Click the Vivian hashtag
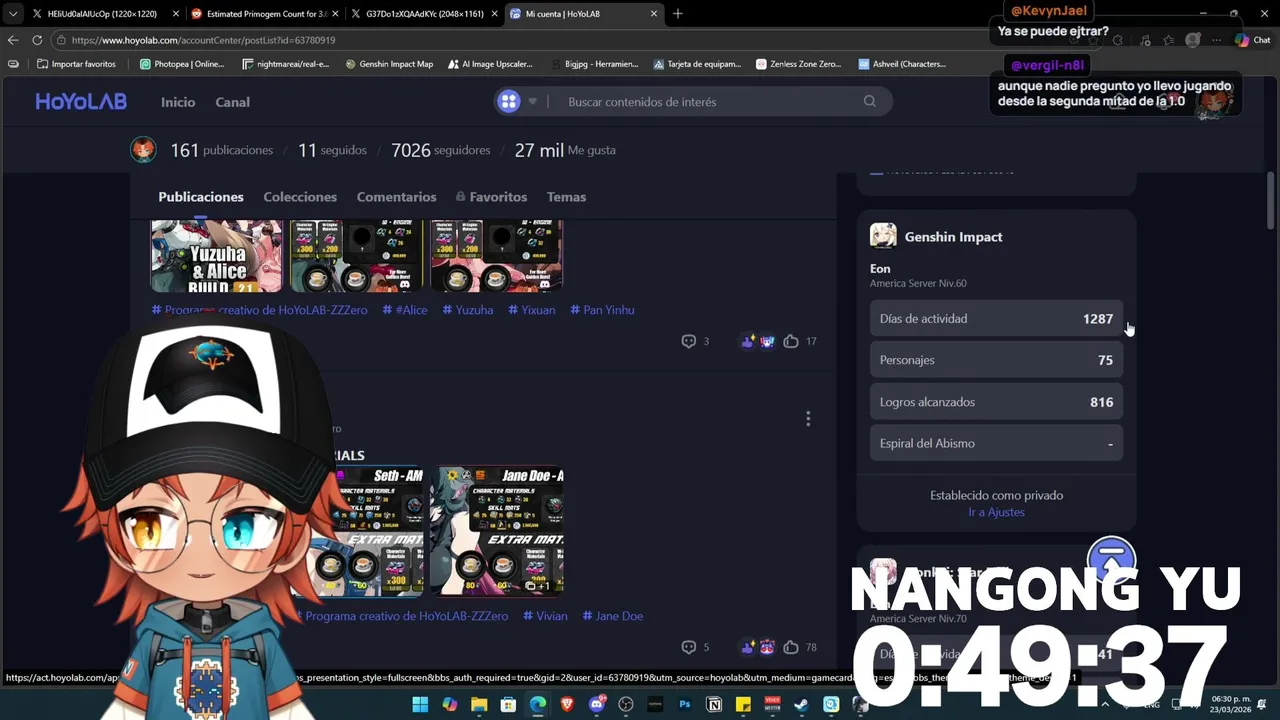The height and width of the screenshot is (720, 1280). point(545,616)
